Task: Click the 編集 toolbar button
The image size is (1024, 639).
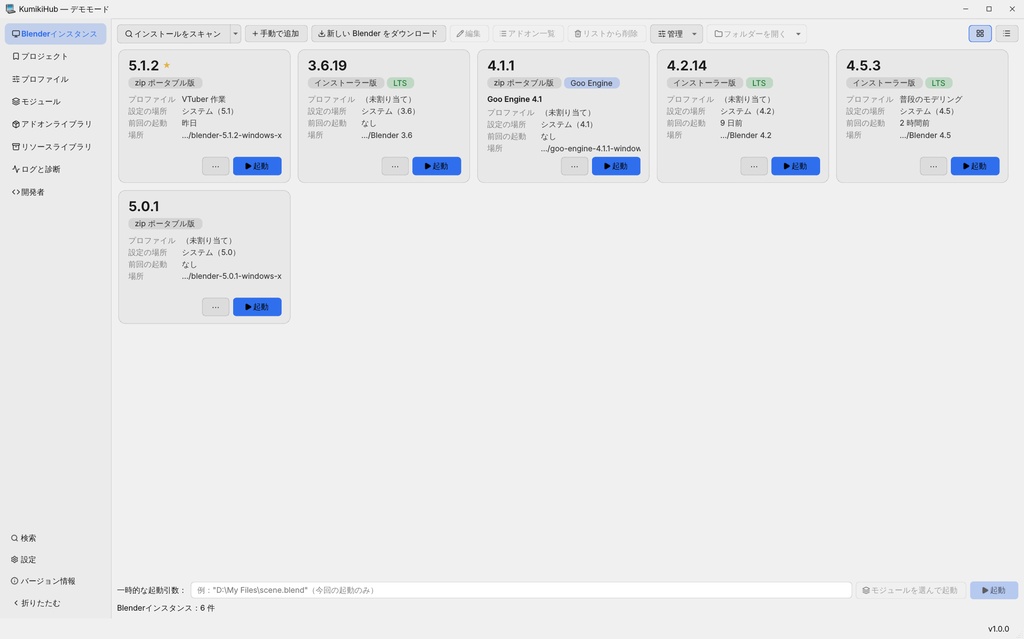Action: tap(469, 34)
